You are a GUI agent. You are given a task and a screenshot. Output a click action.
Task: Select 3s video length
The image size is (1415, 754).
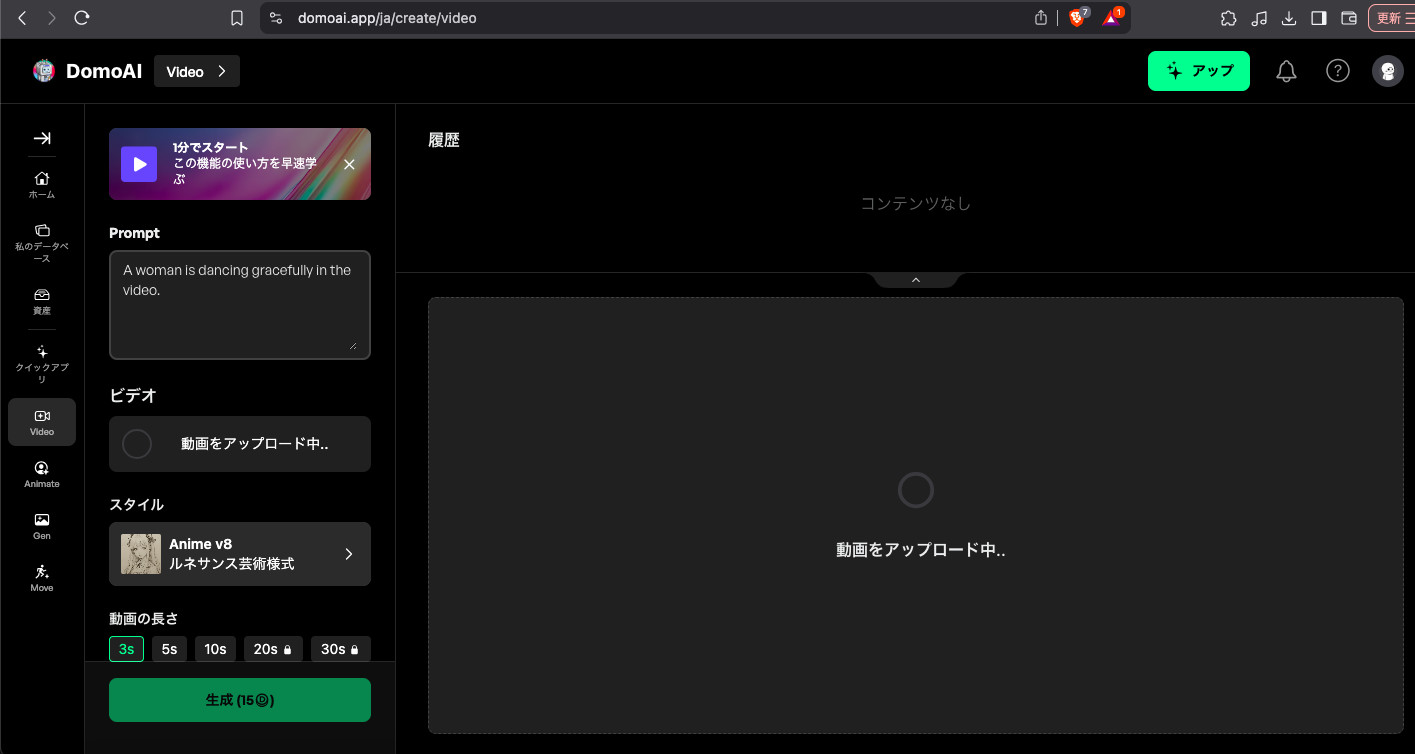[x=127, y=649]
